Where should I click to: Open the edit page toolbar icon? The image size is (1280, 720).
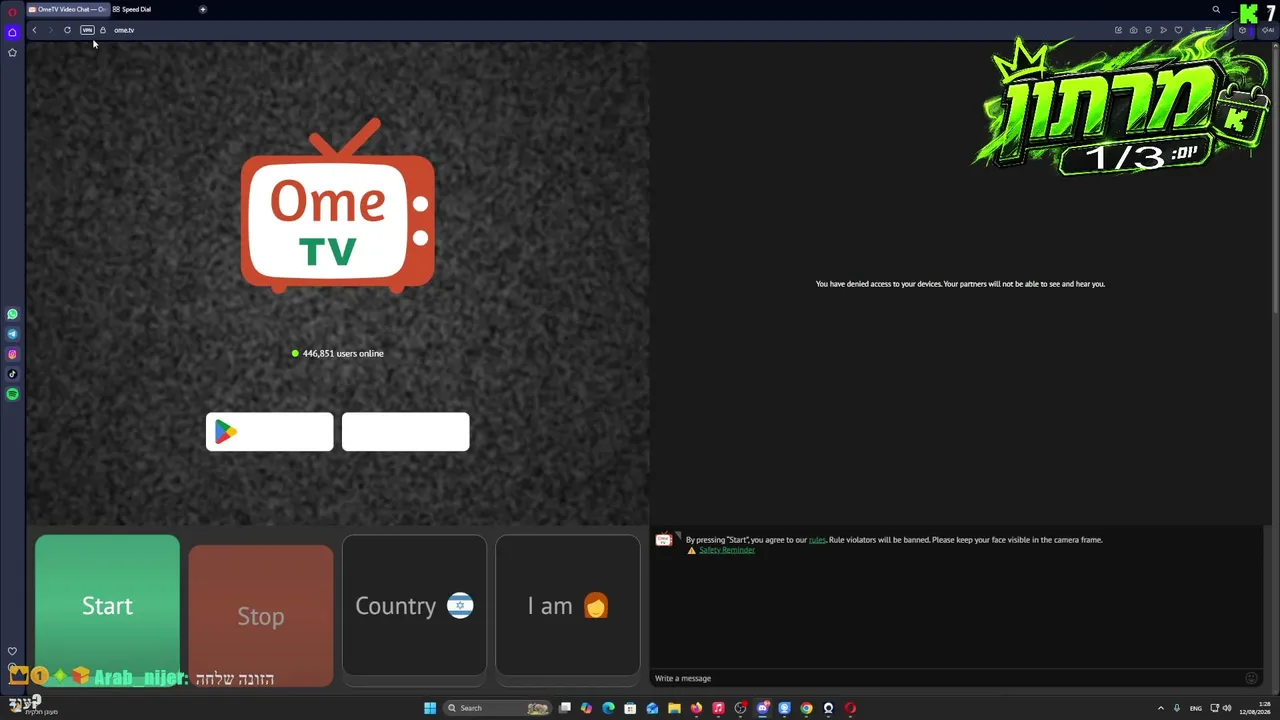[x=1118, y=30]
